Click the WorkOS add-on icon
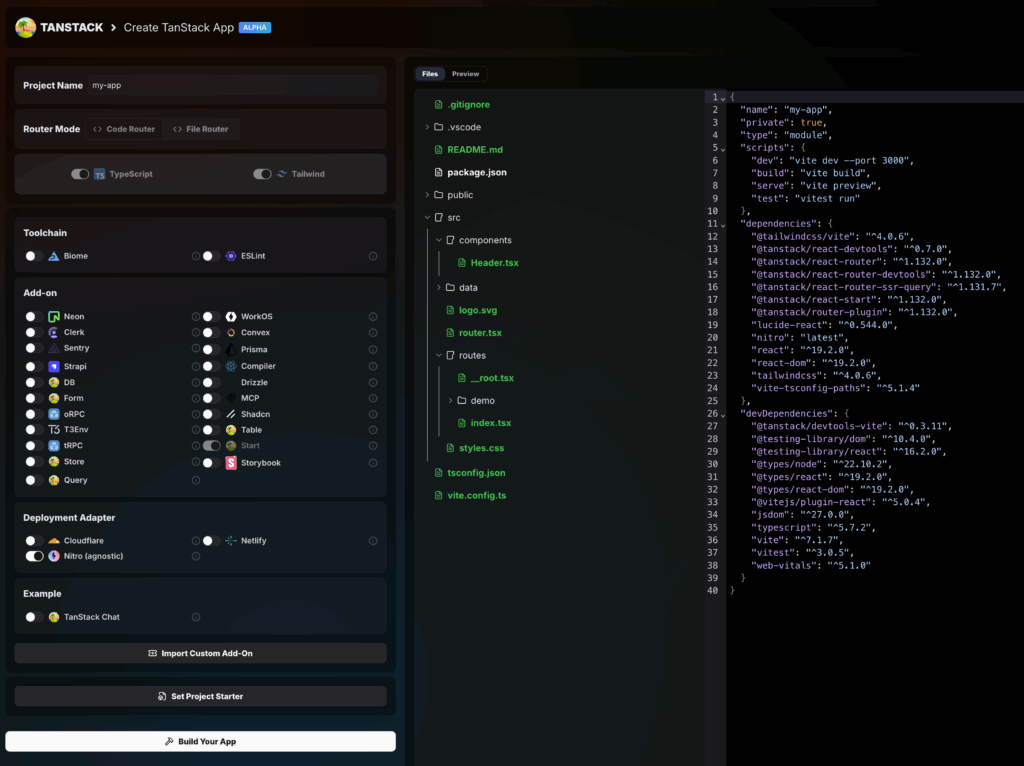 (231, 316)
